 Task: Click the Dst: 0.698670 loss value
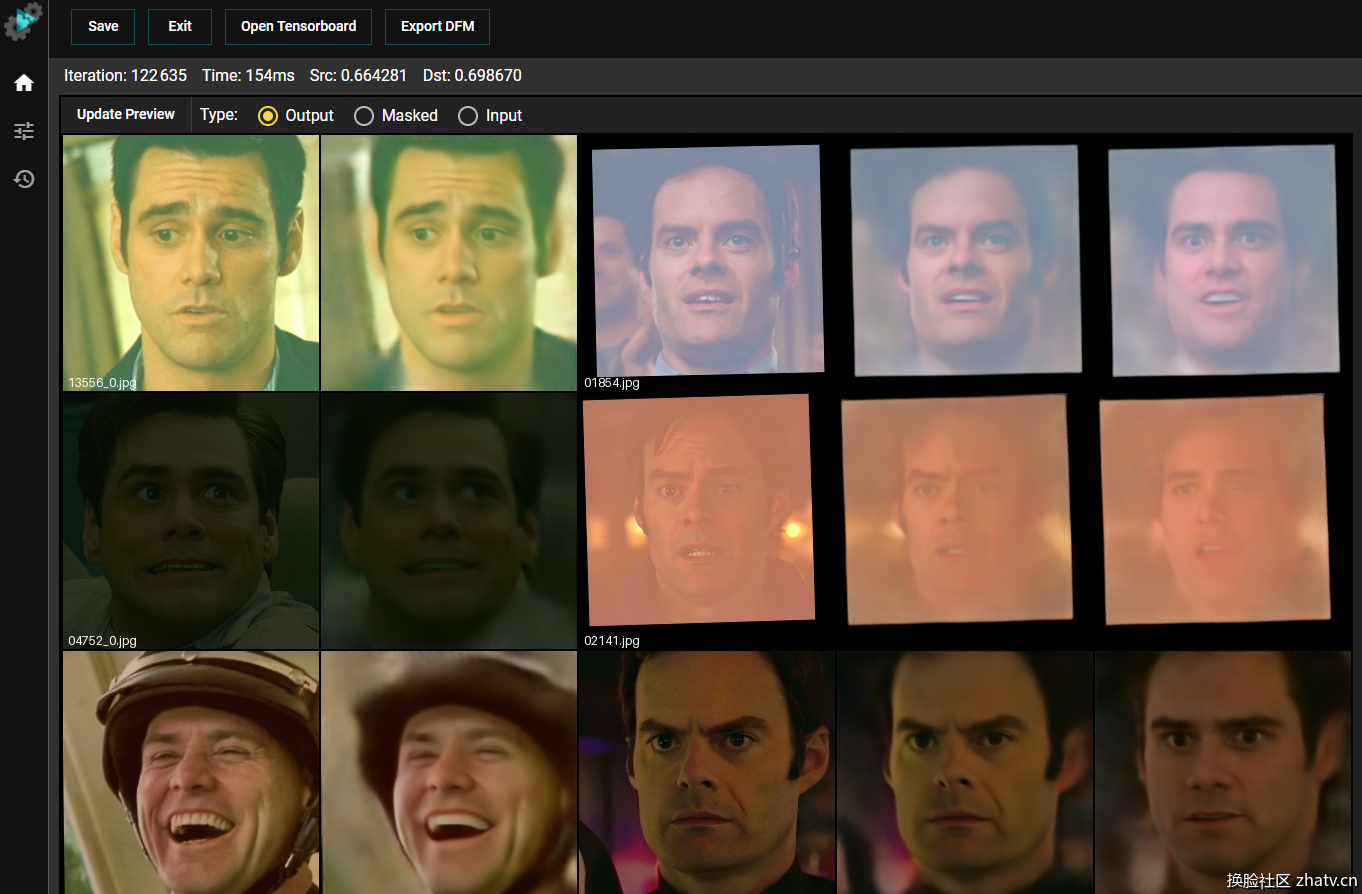472,76
